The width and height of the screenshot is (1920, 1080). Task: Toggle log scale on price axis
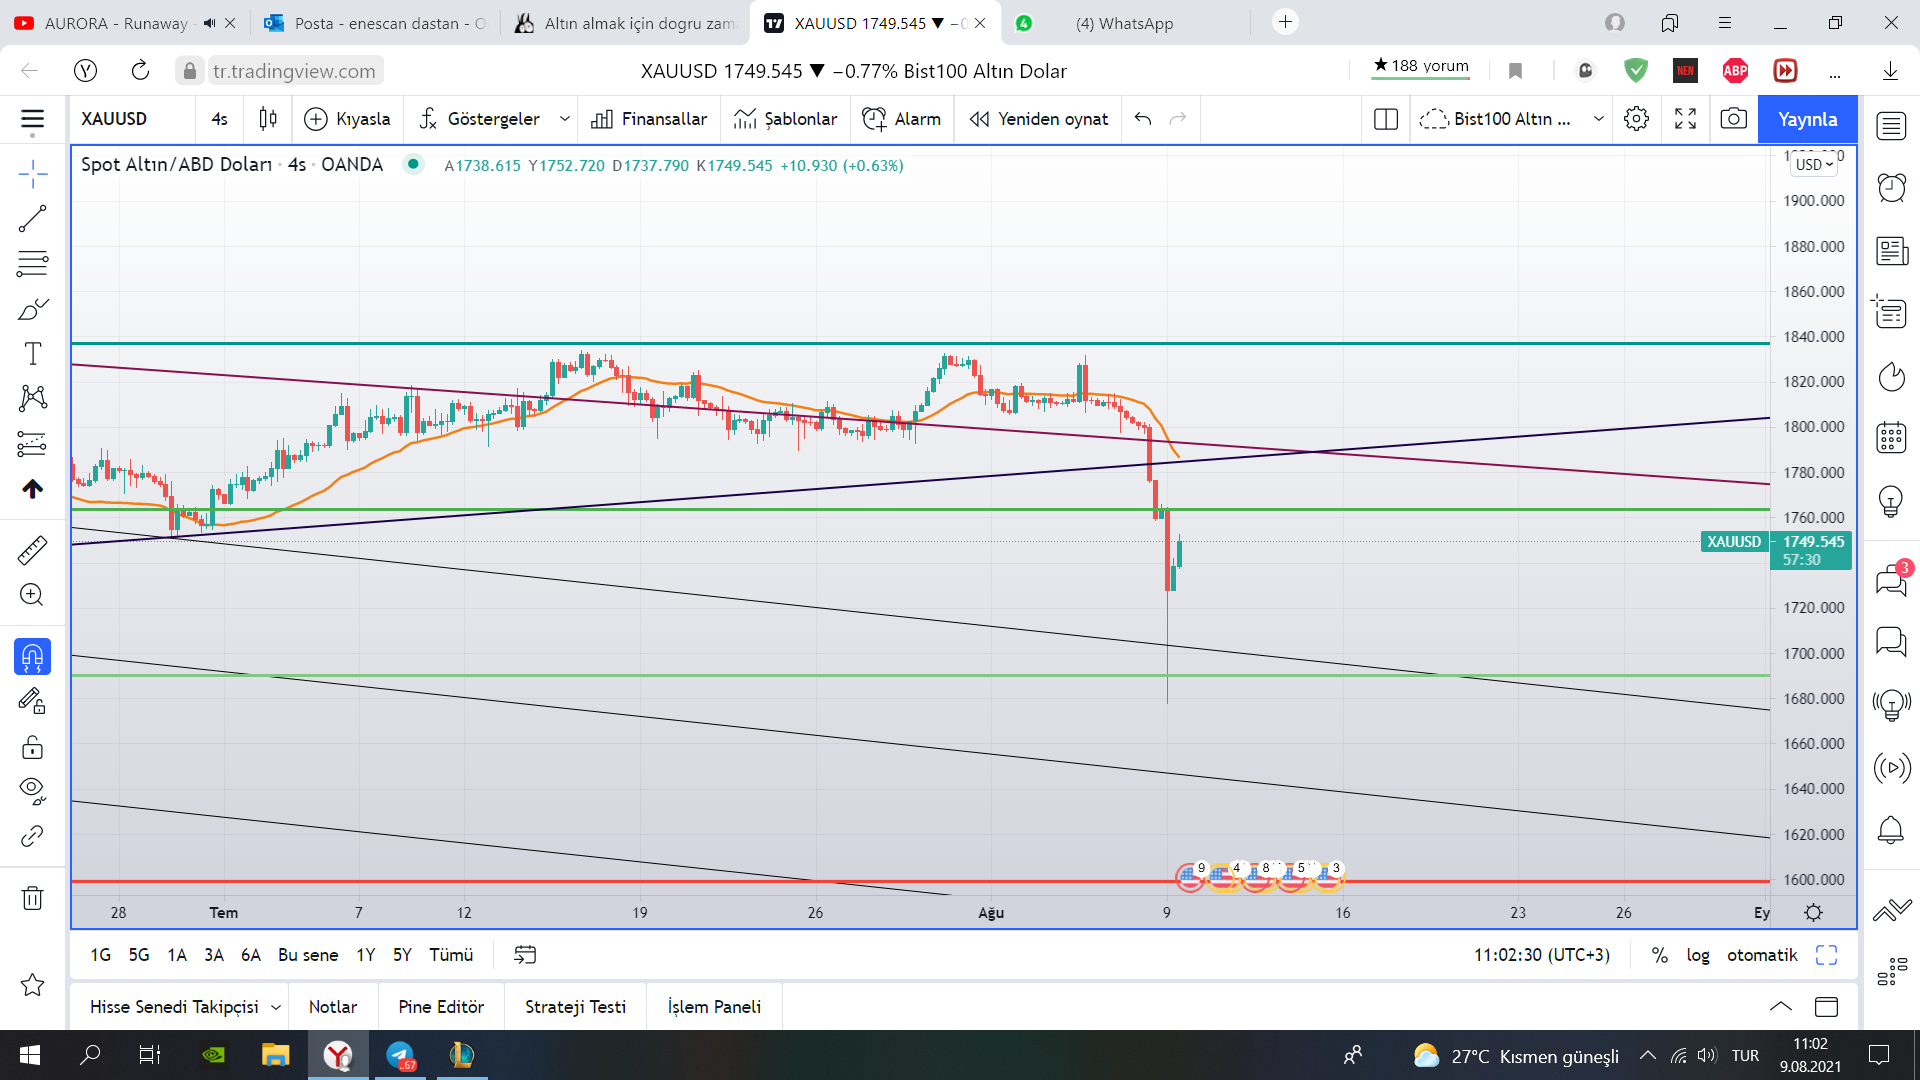[x=1697, y=955]
